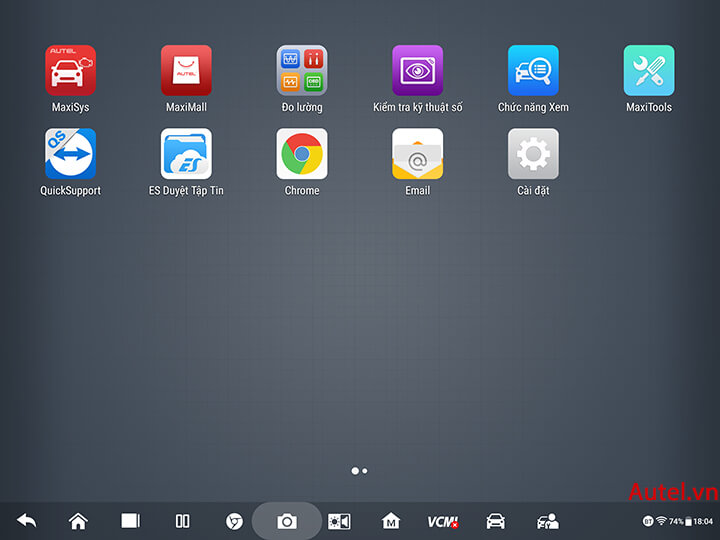Launch the Chức năng Xem app
This screenshot has width=720, height=540.
533,70
